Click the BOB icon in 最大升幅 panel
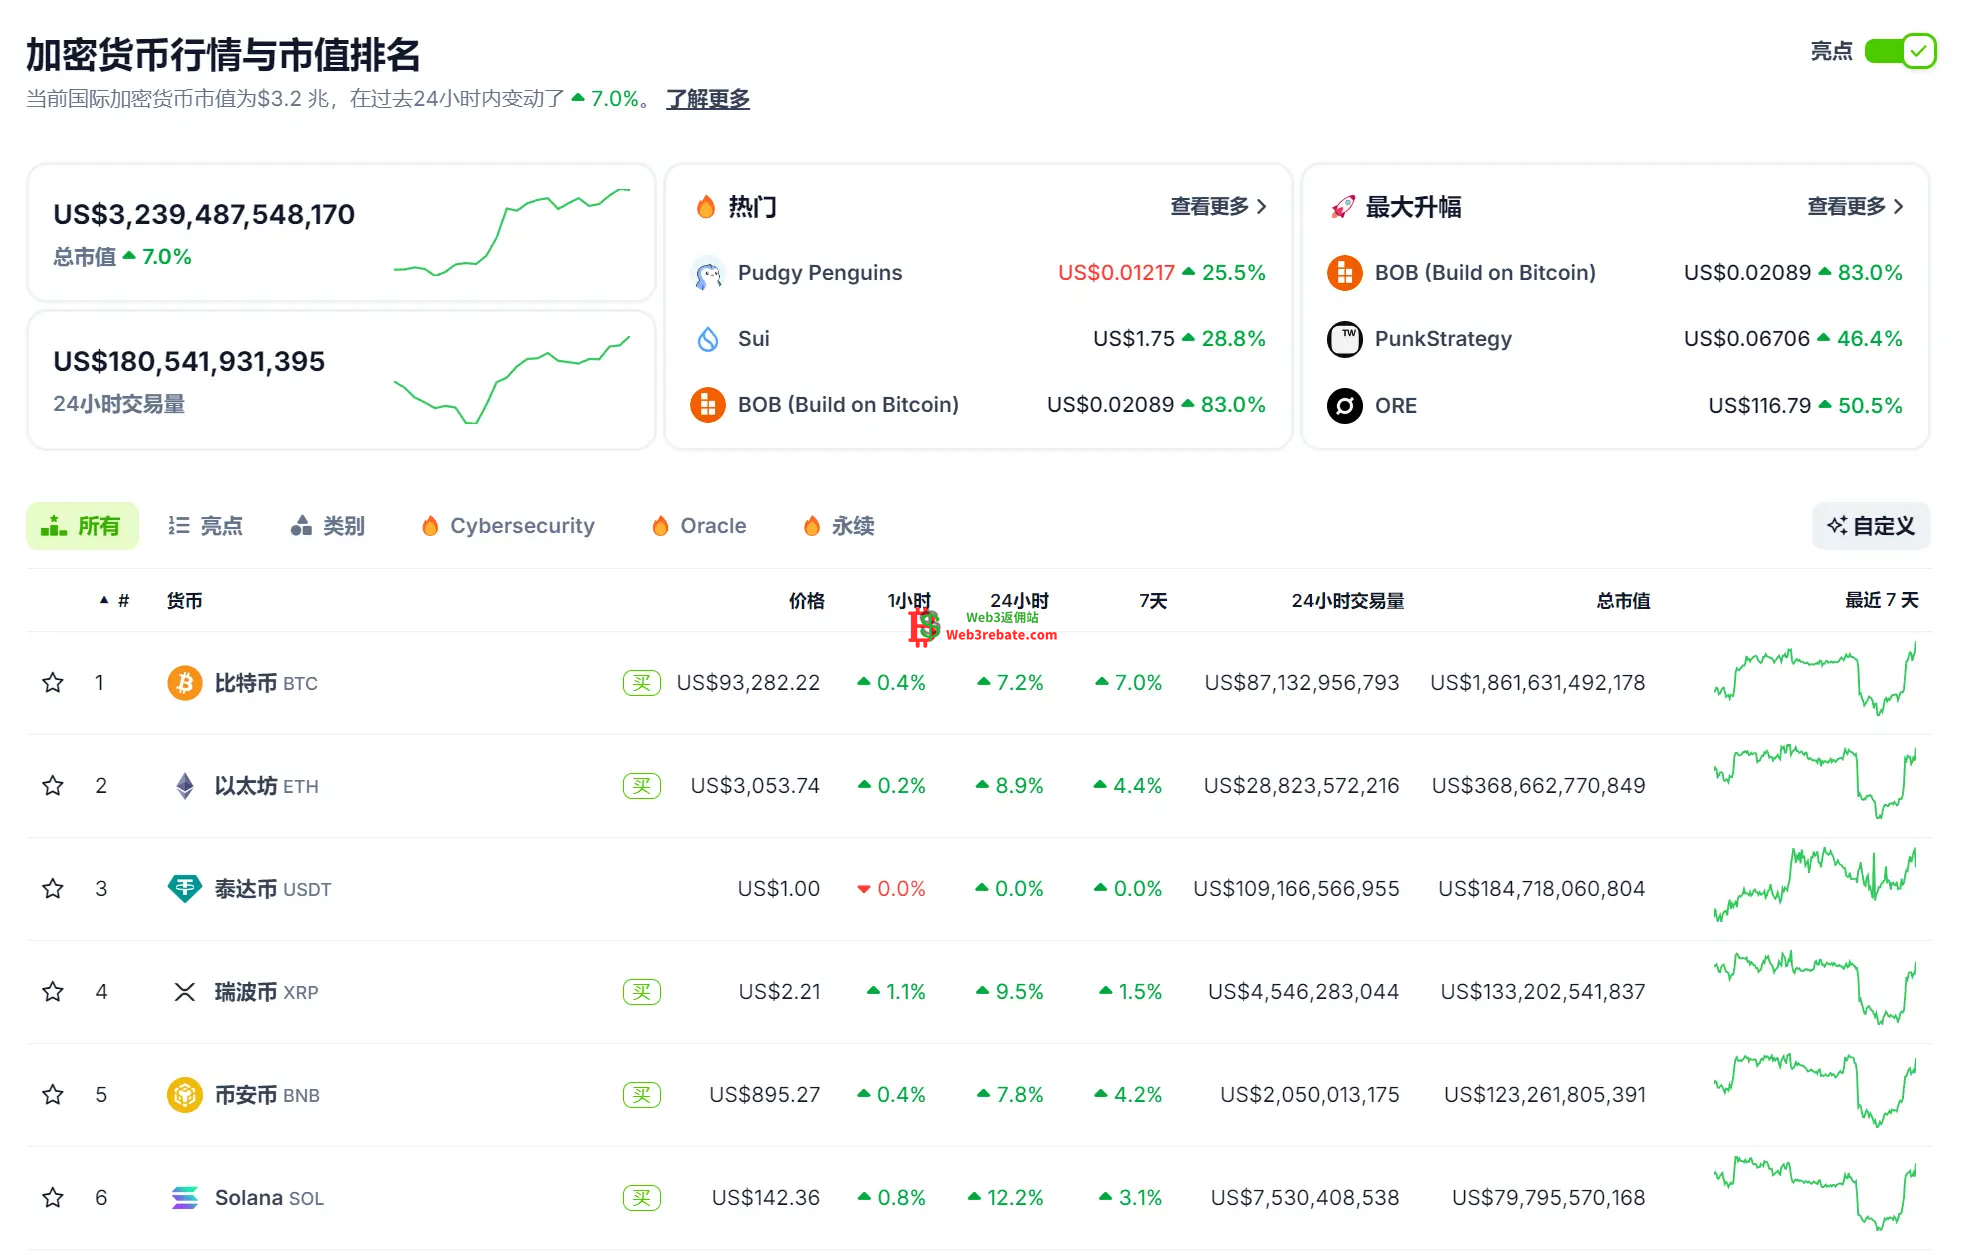This screenshot has width=1966, height=1252. click(x=1346, y=272)
